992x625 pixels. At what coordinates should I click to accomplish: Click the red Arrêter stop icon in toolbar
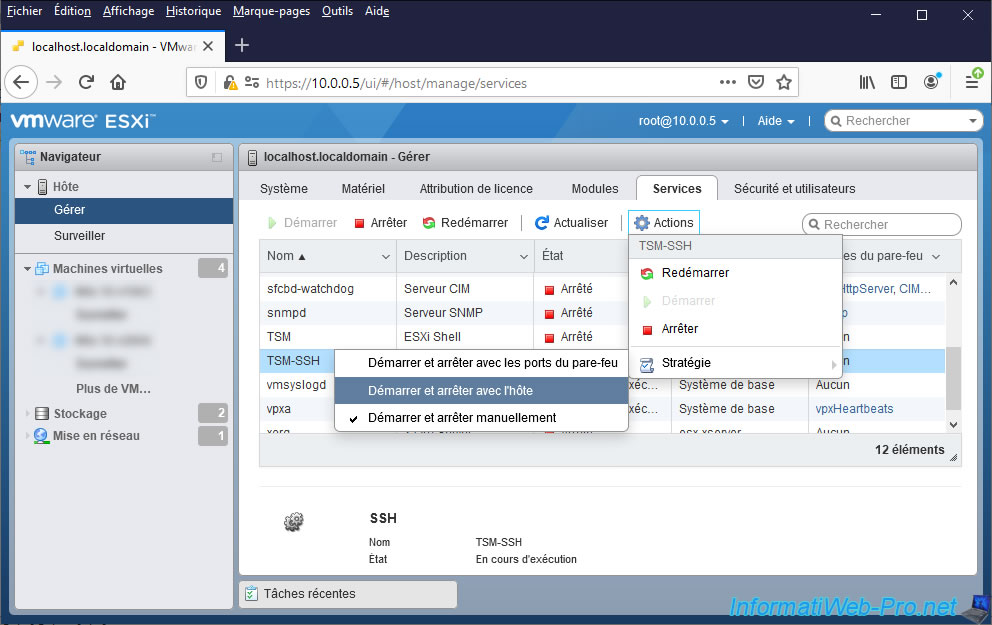[359, 223]
